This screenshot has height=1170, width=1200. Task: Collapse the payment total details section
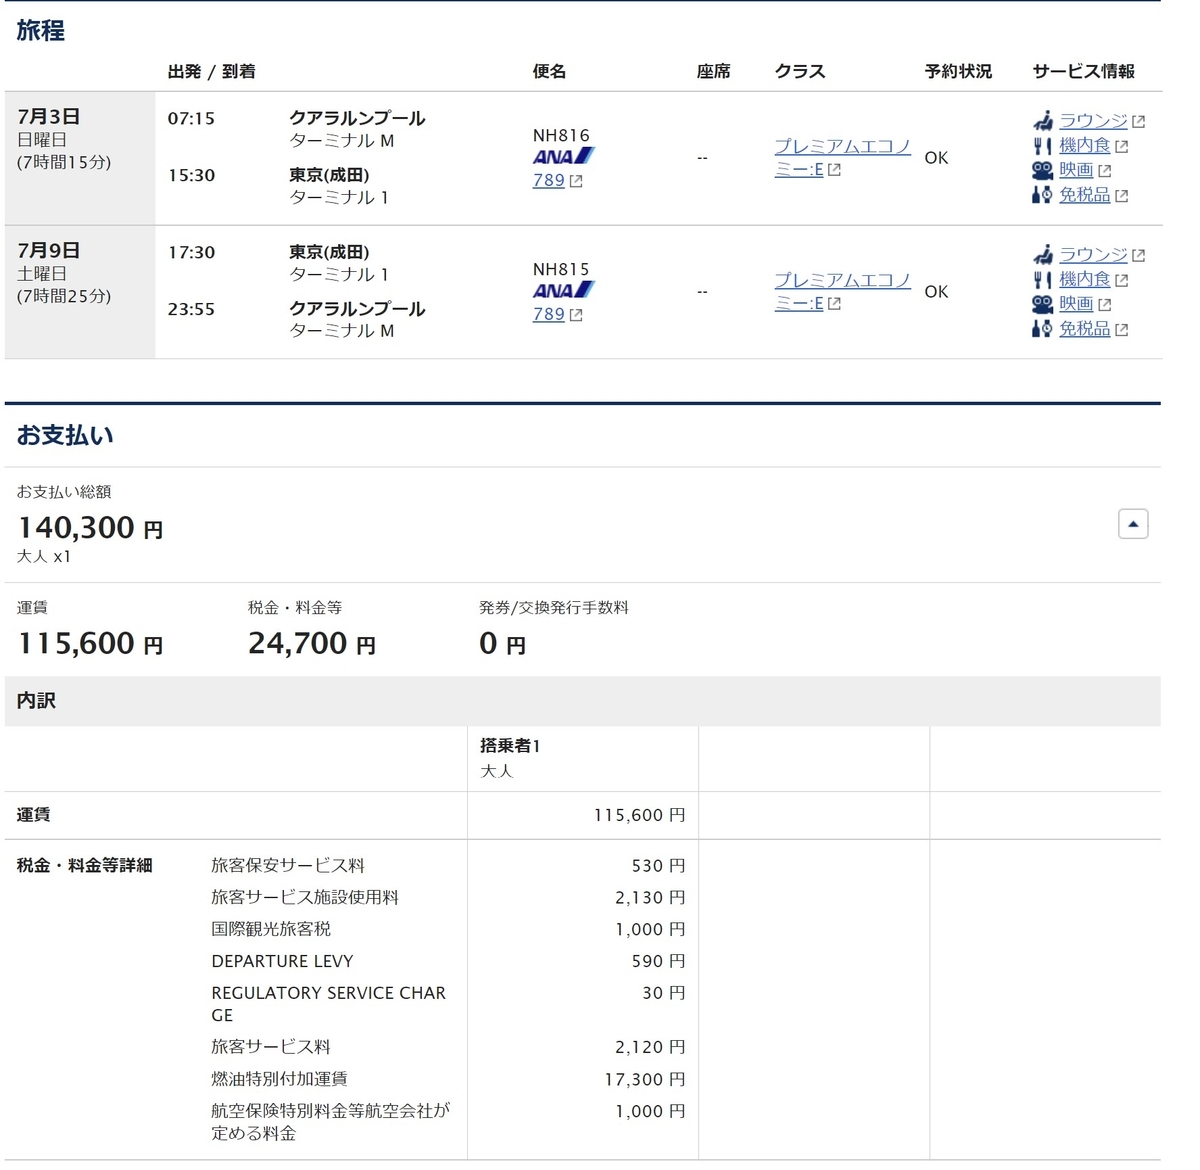(1132, 523)
